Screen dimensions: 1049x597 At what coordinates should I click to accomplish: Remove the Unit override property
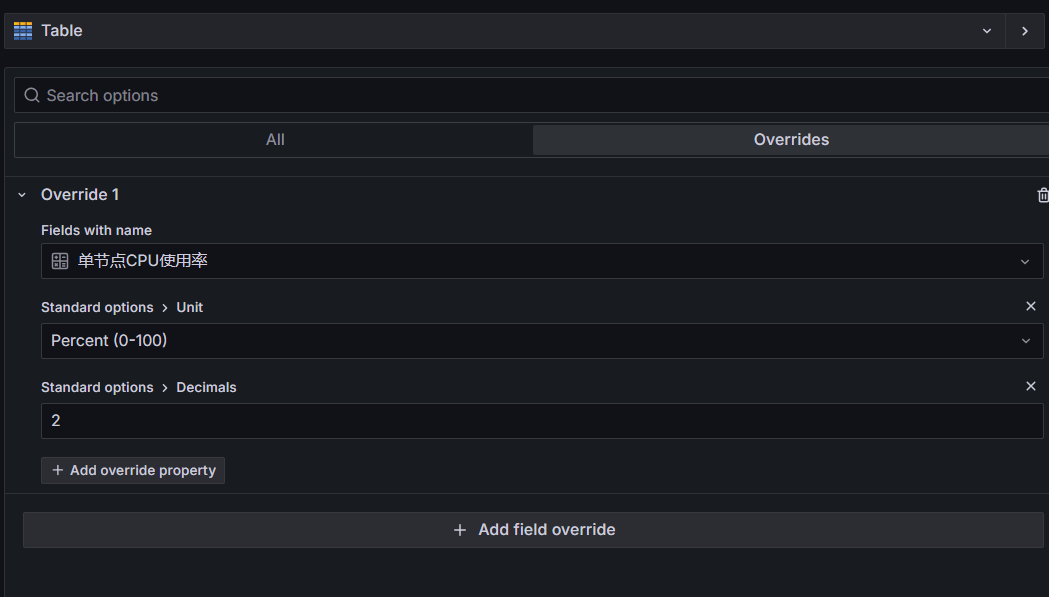tap(1030, 306)
